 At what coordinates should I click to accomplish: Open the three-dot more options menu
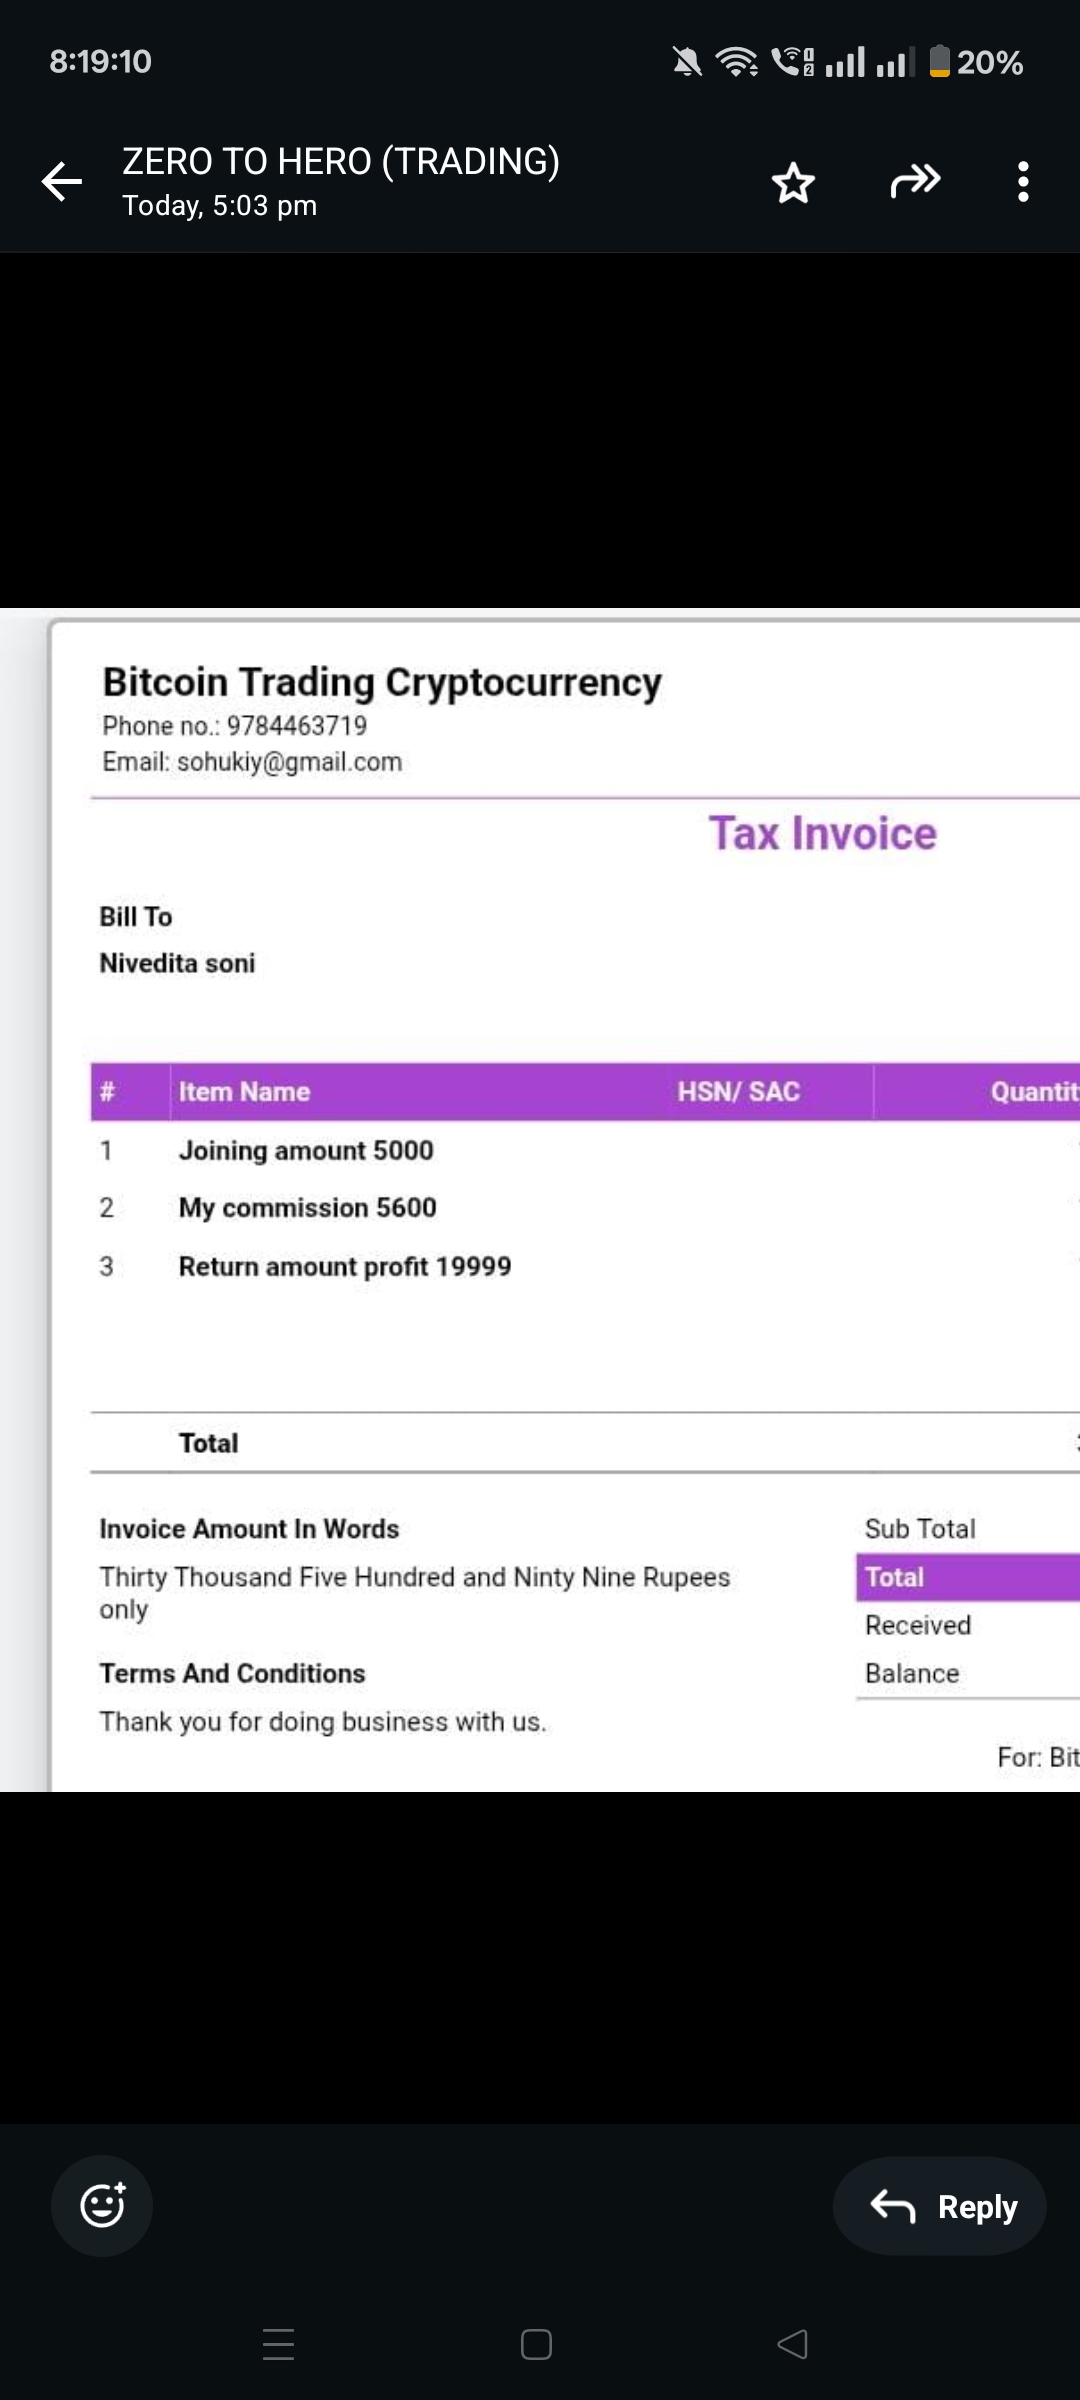tap(1022, 182)
